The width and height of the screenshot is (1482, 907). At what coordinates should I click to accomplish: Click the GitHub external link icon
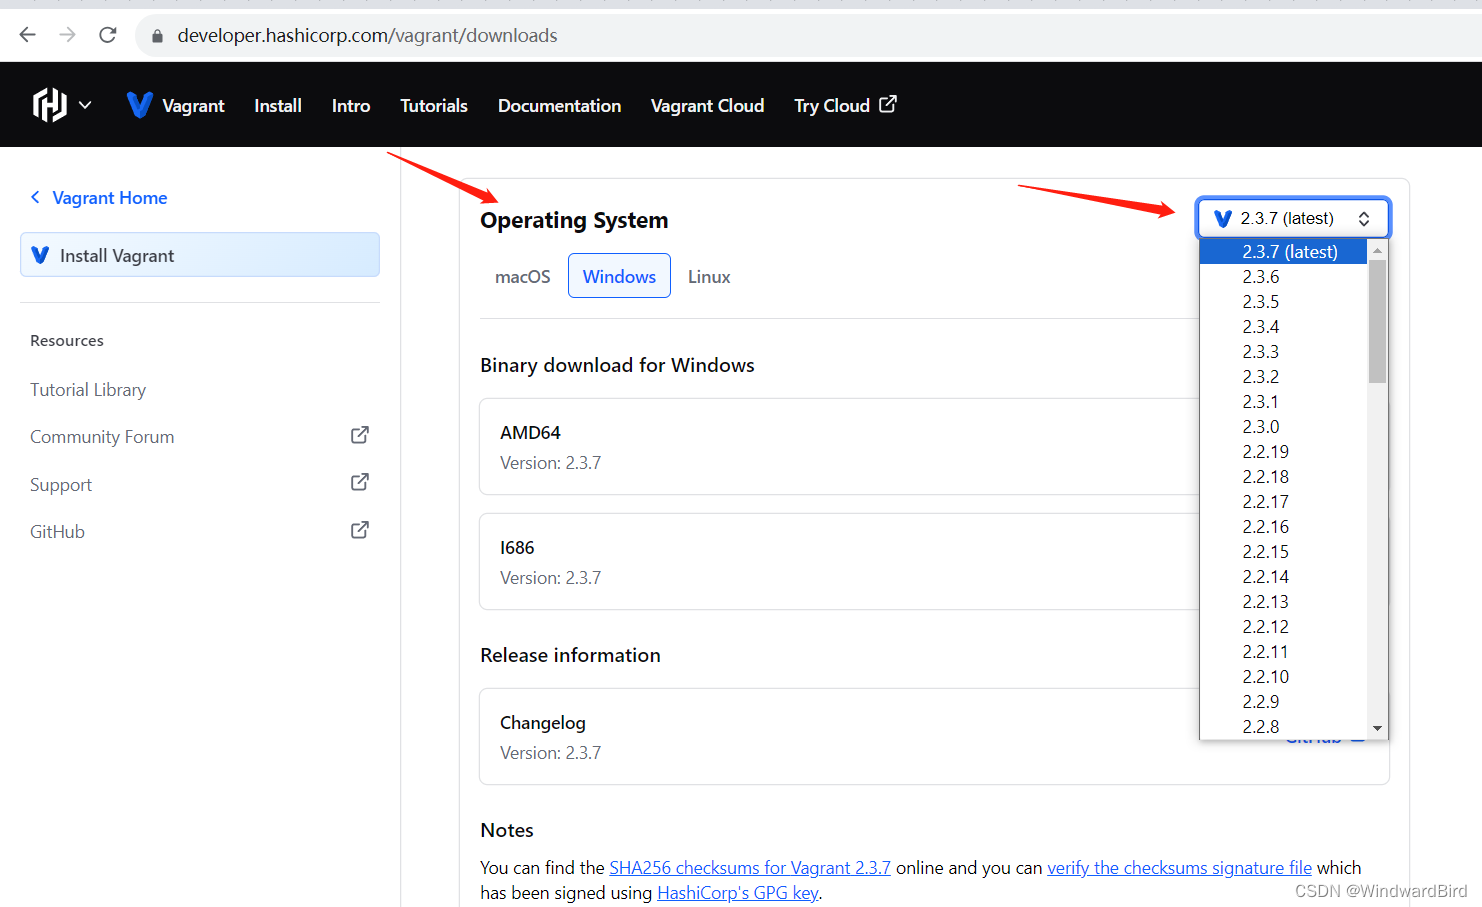pos(360,530)
